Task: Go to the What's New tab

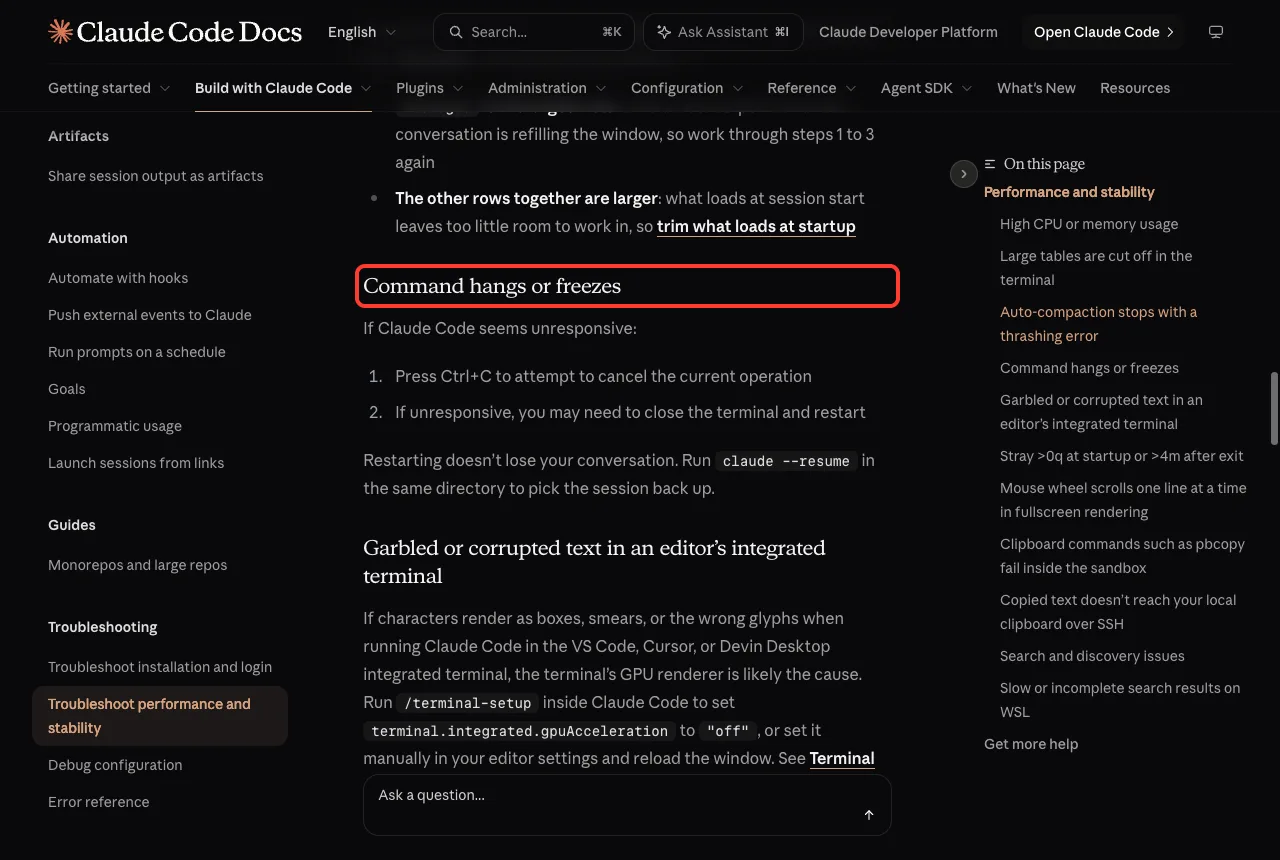Action: click(x=1036, y=88)
